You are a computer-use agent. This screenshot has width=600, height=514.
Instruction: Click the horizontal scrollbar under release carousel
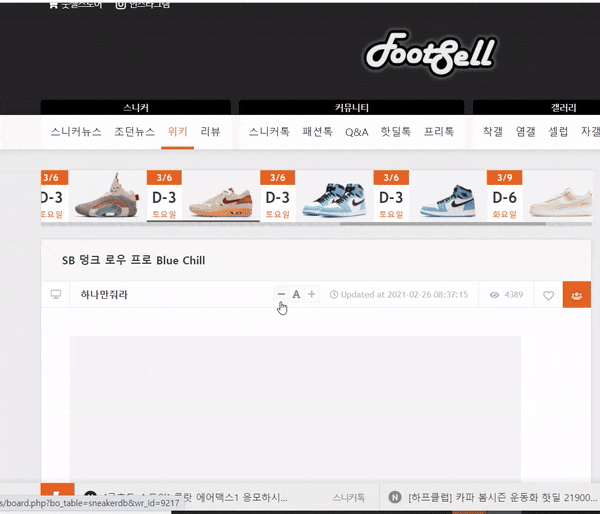click(443, 224)
